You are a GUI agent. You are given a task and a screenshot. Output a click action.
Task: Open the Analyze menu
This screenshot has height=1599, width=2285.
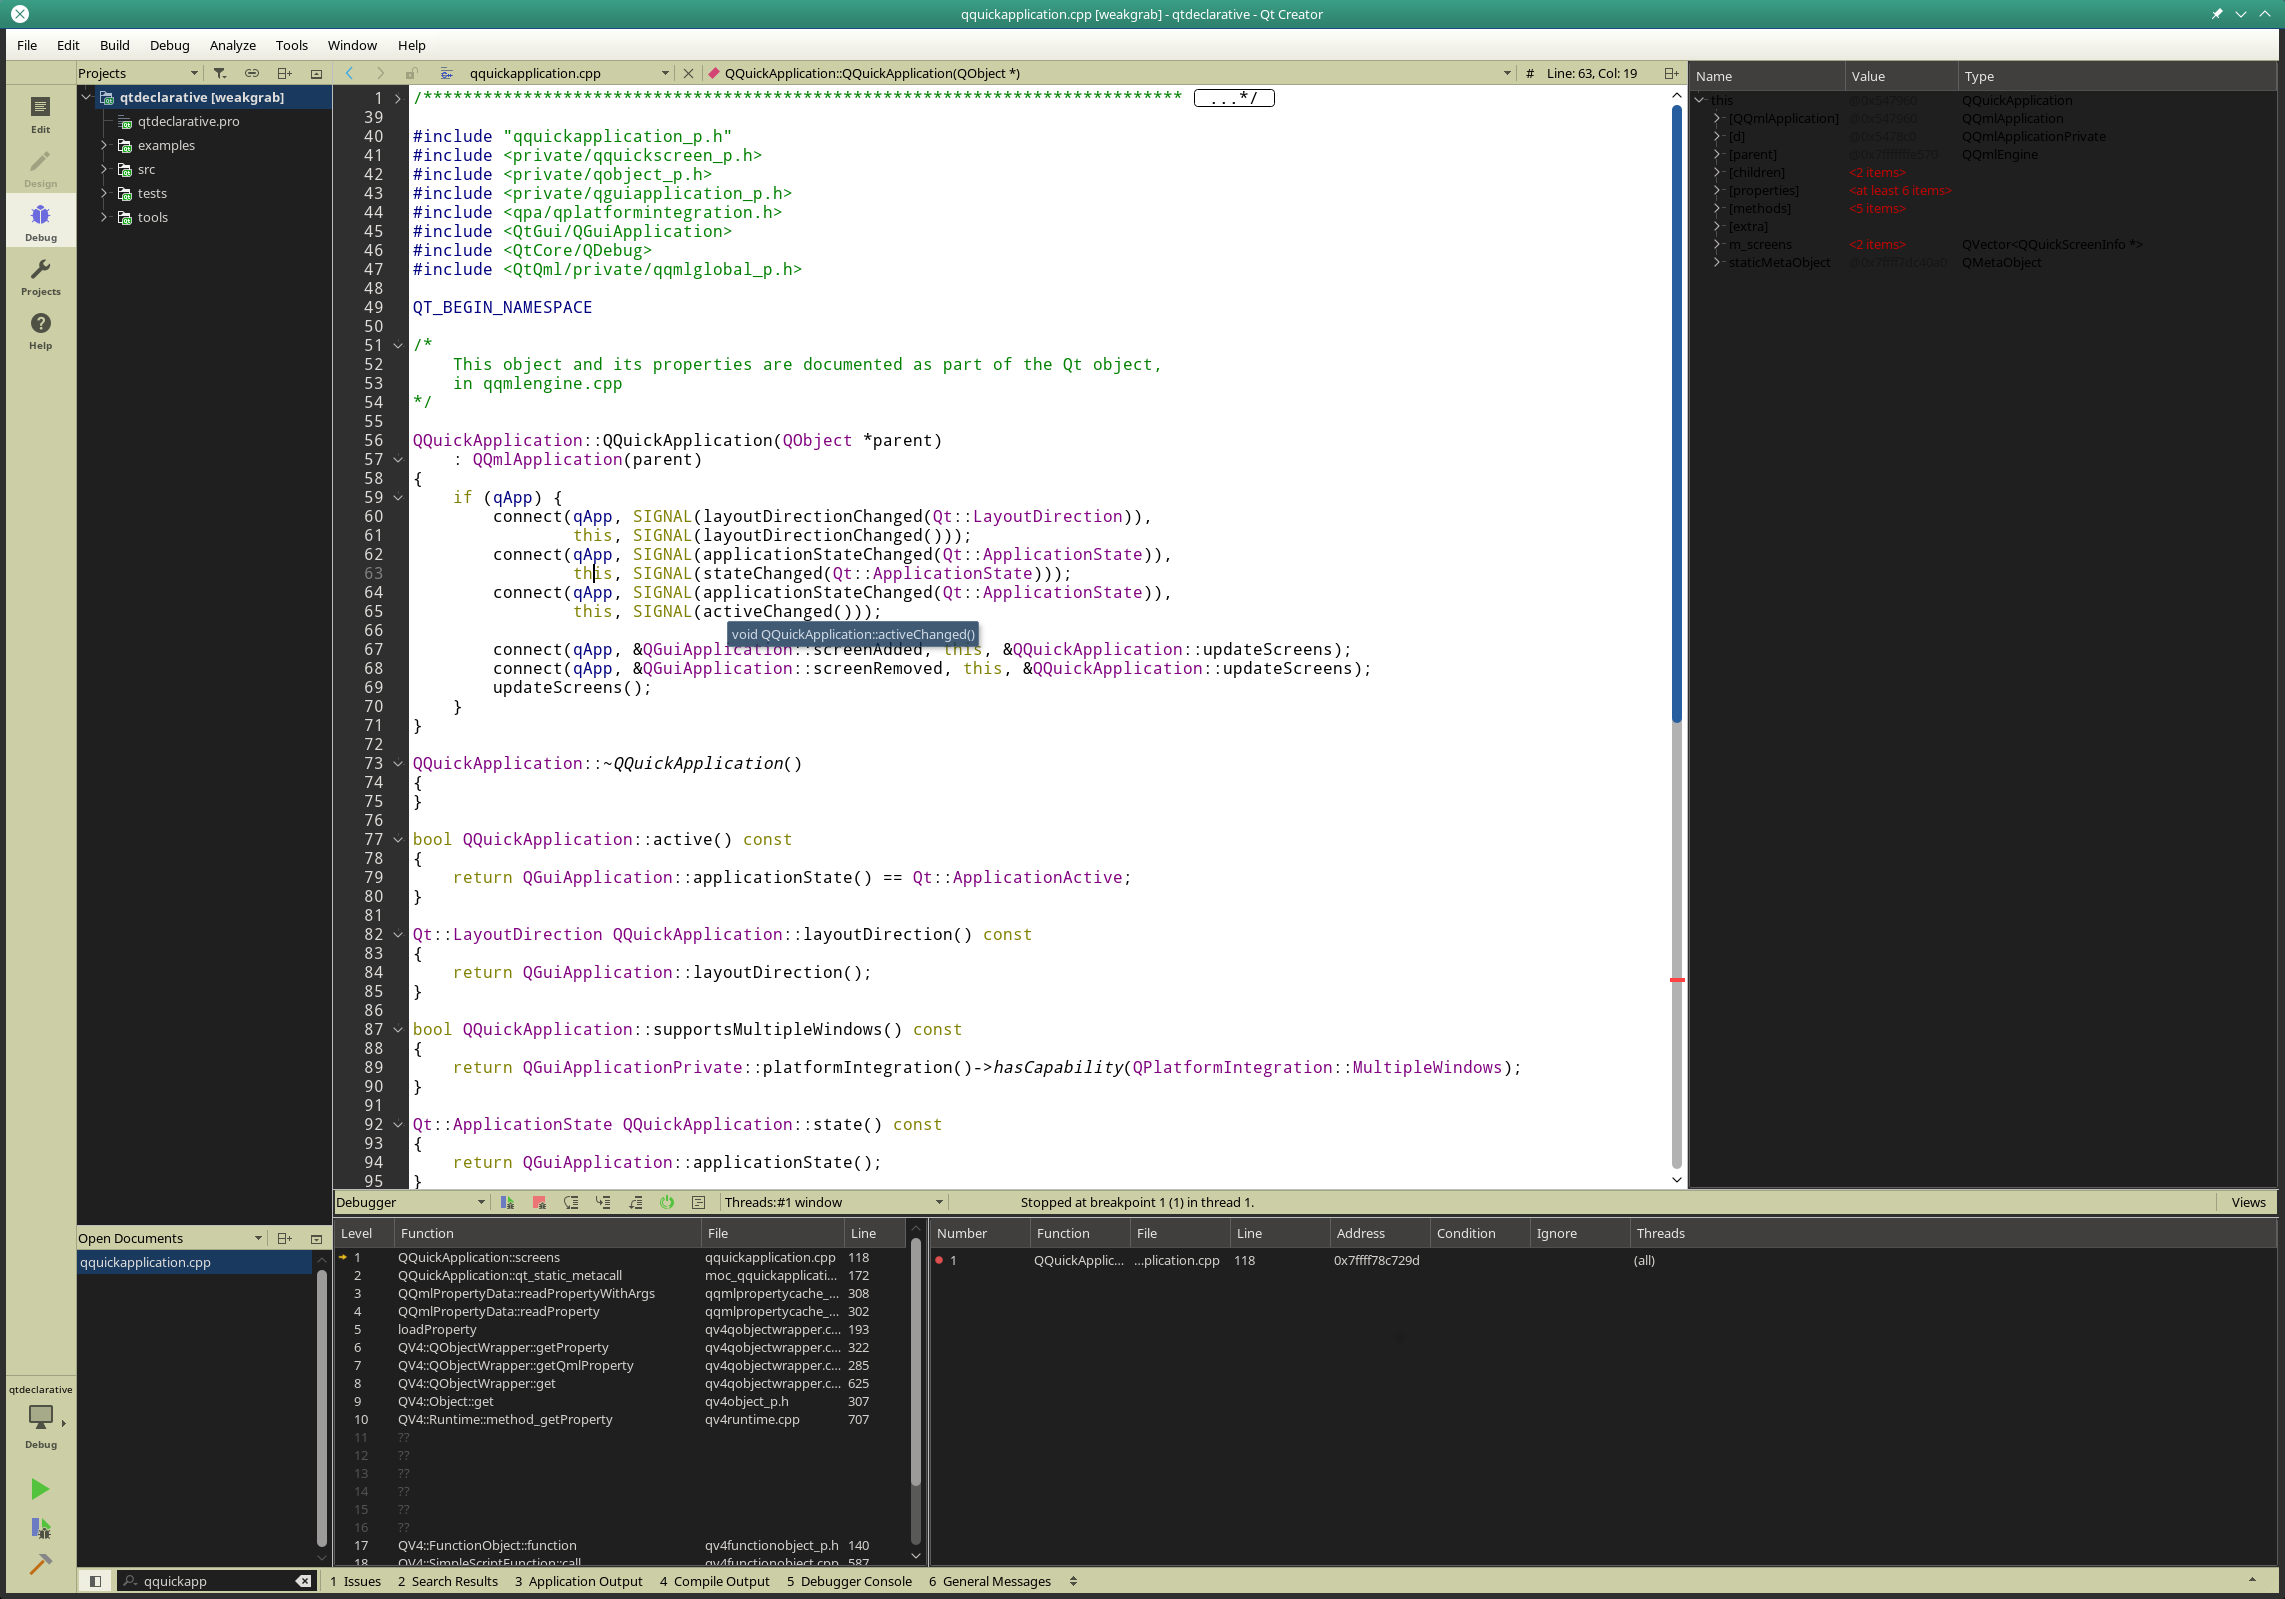pos(232,45)
